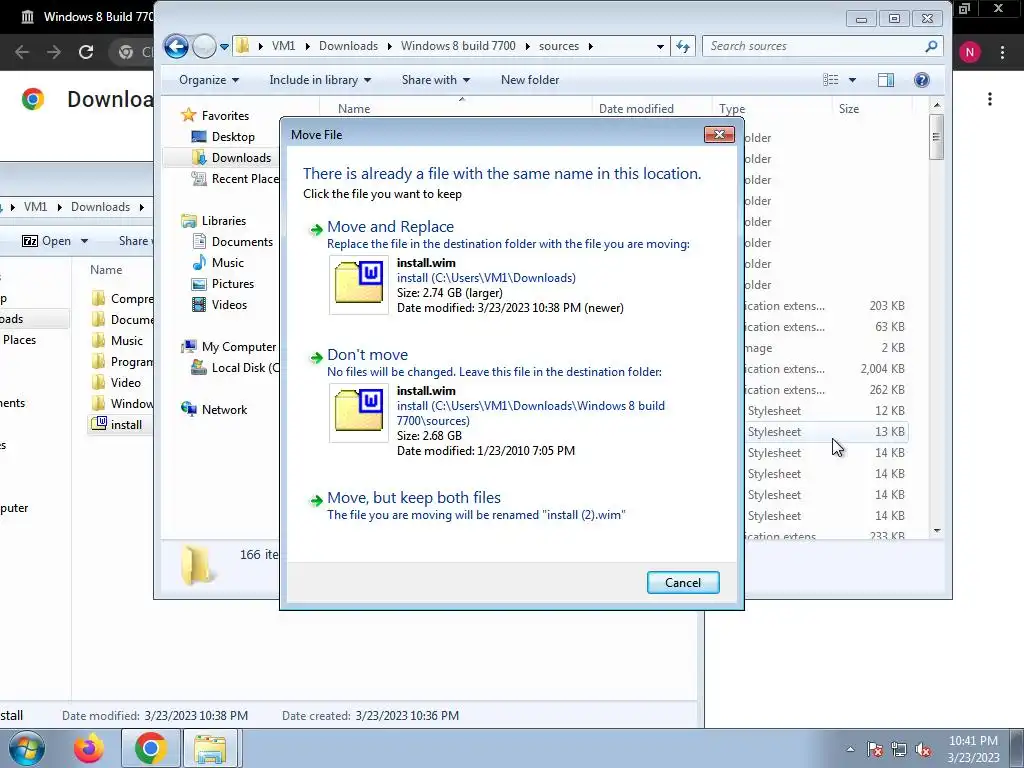Screen dimensions: 1024x768
Task: Change view using views icon
Action: (x=831, y=80)
